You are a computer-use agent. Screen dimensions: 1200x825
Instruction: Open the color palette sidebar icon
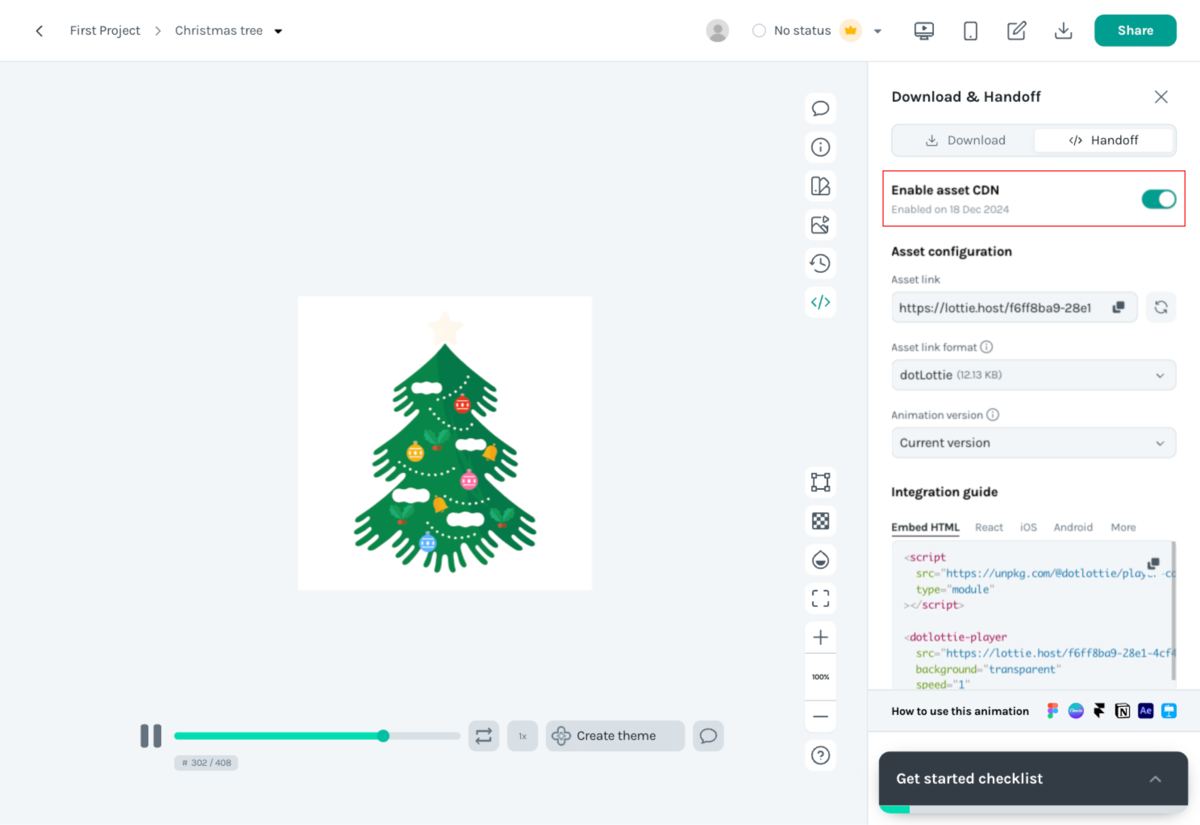coord(820,186)
